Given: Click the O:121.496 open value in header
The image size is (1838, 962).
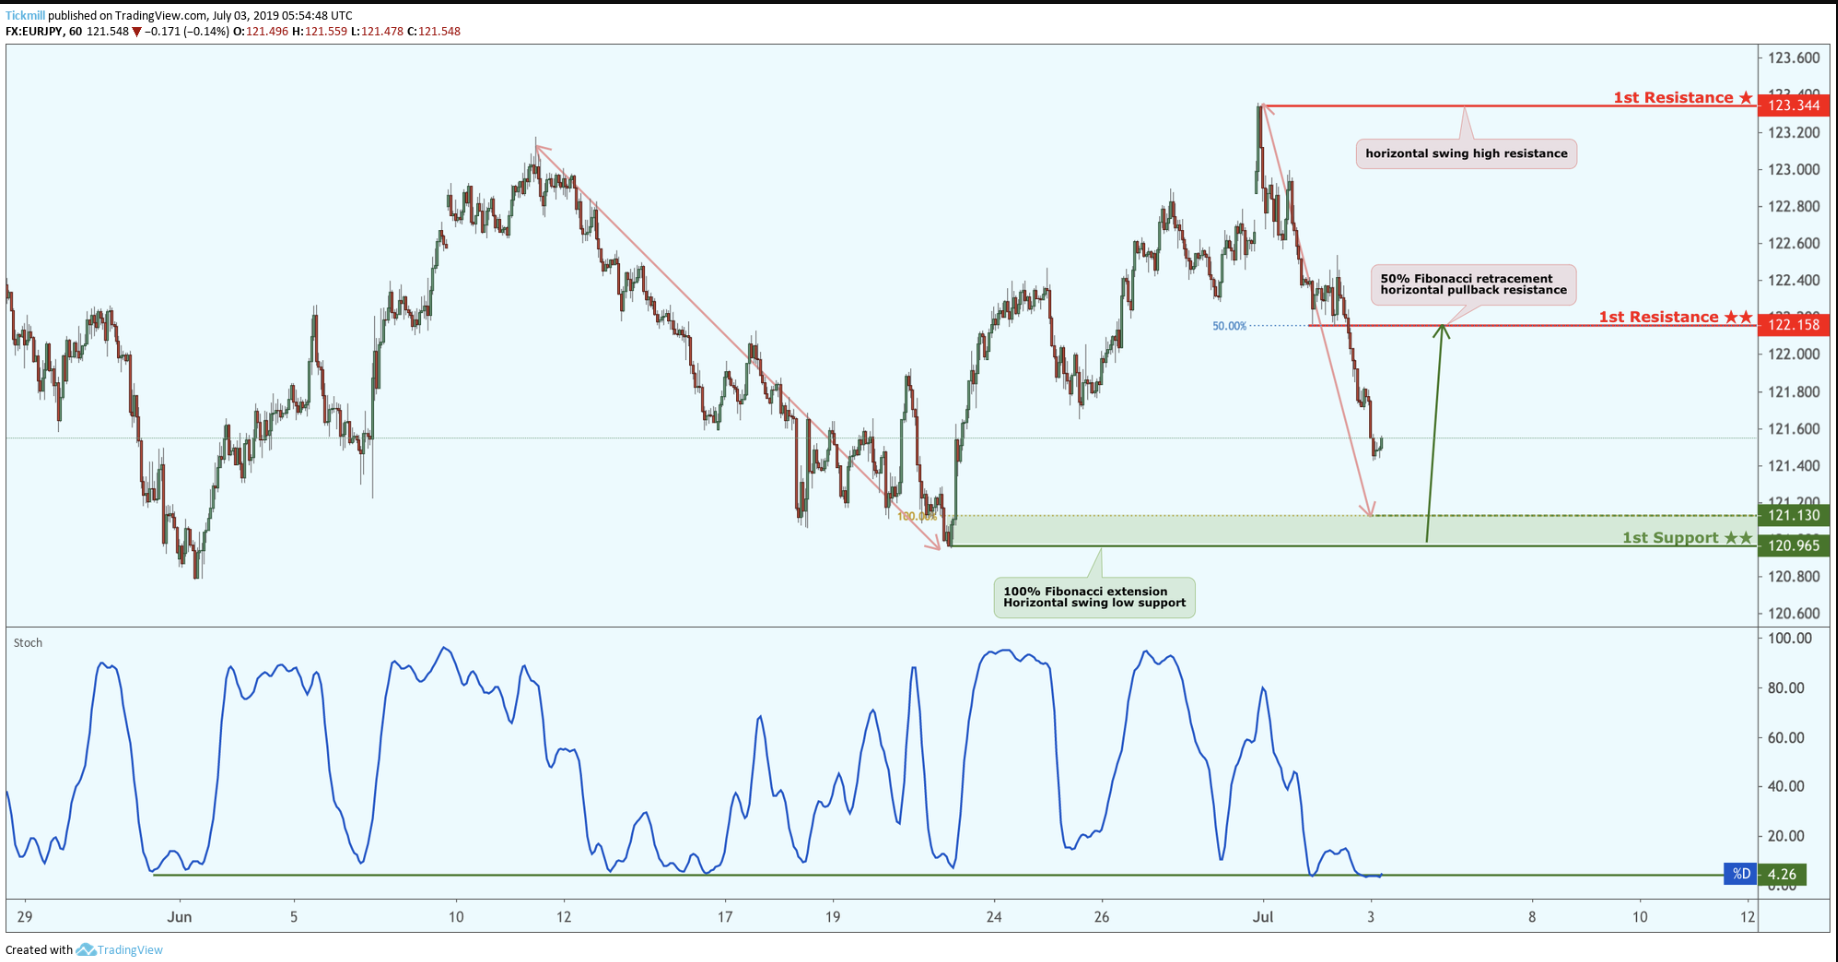Looking at the screenshot, I should [260, 31].
